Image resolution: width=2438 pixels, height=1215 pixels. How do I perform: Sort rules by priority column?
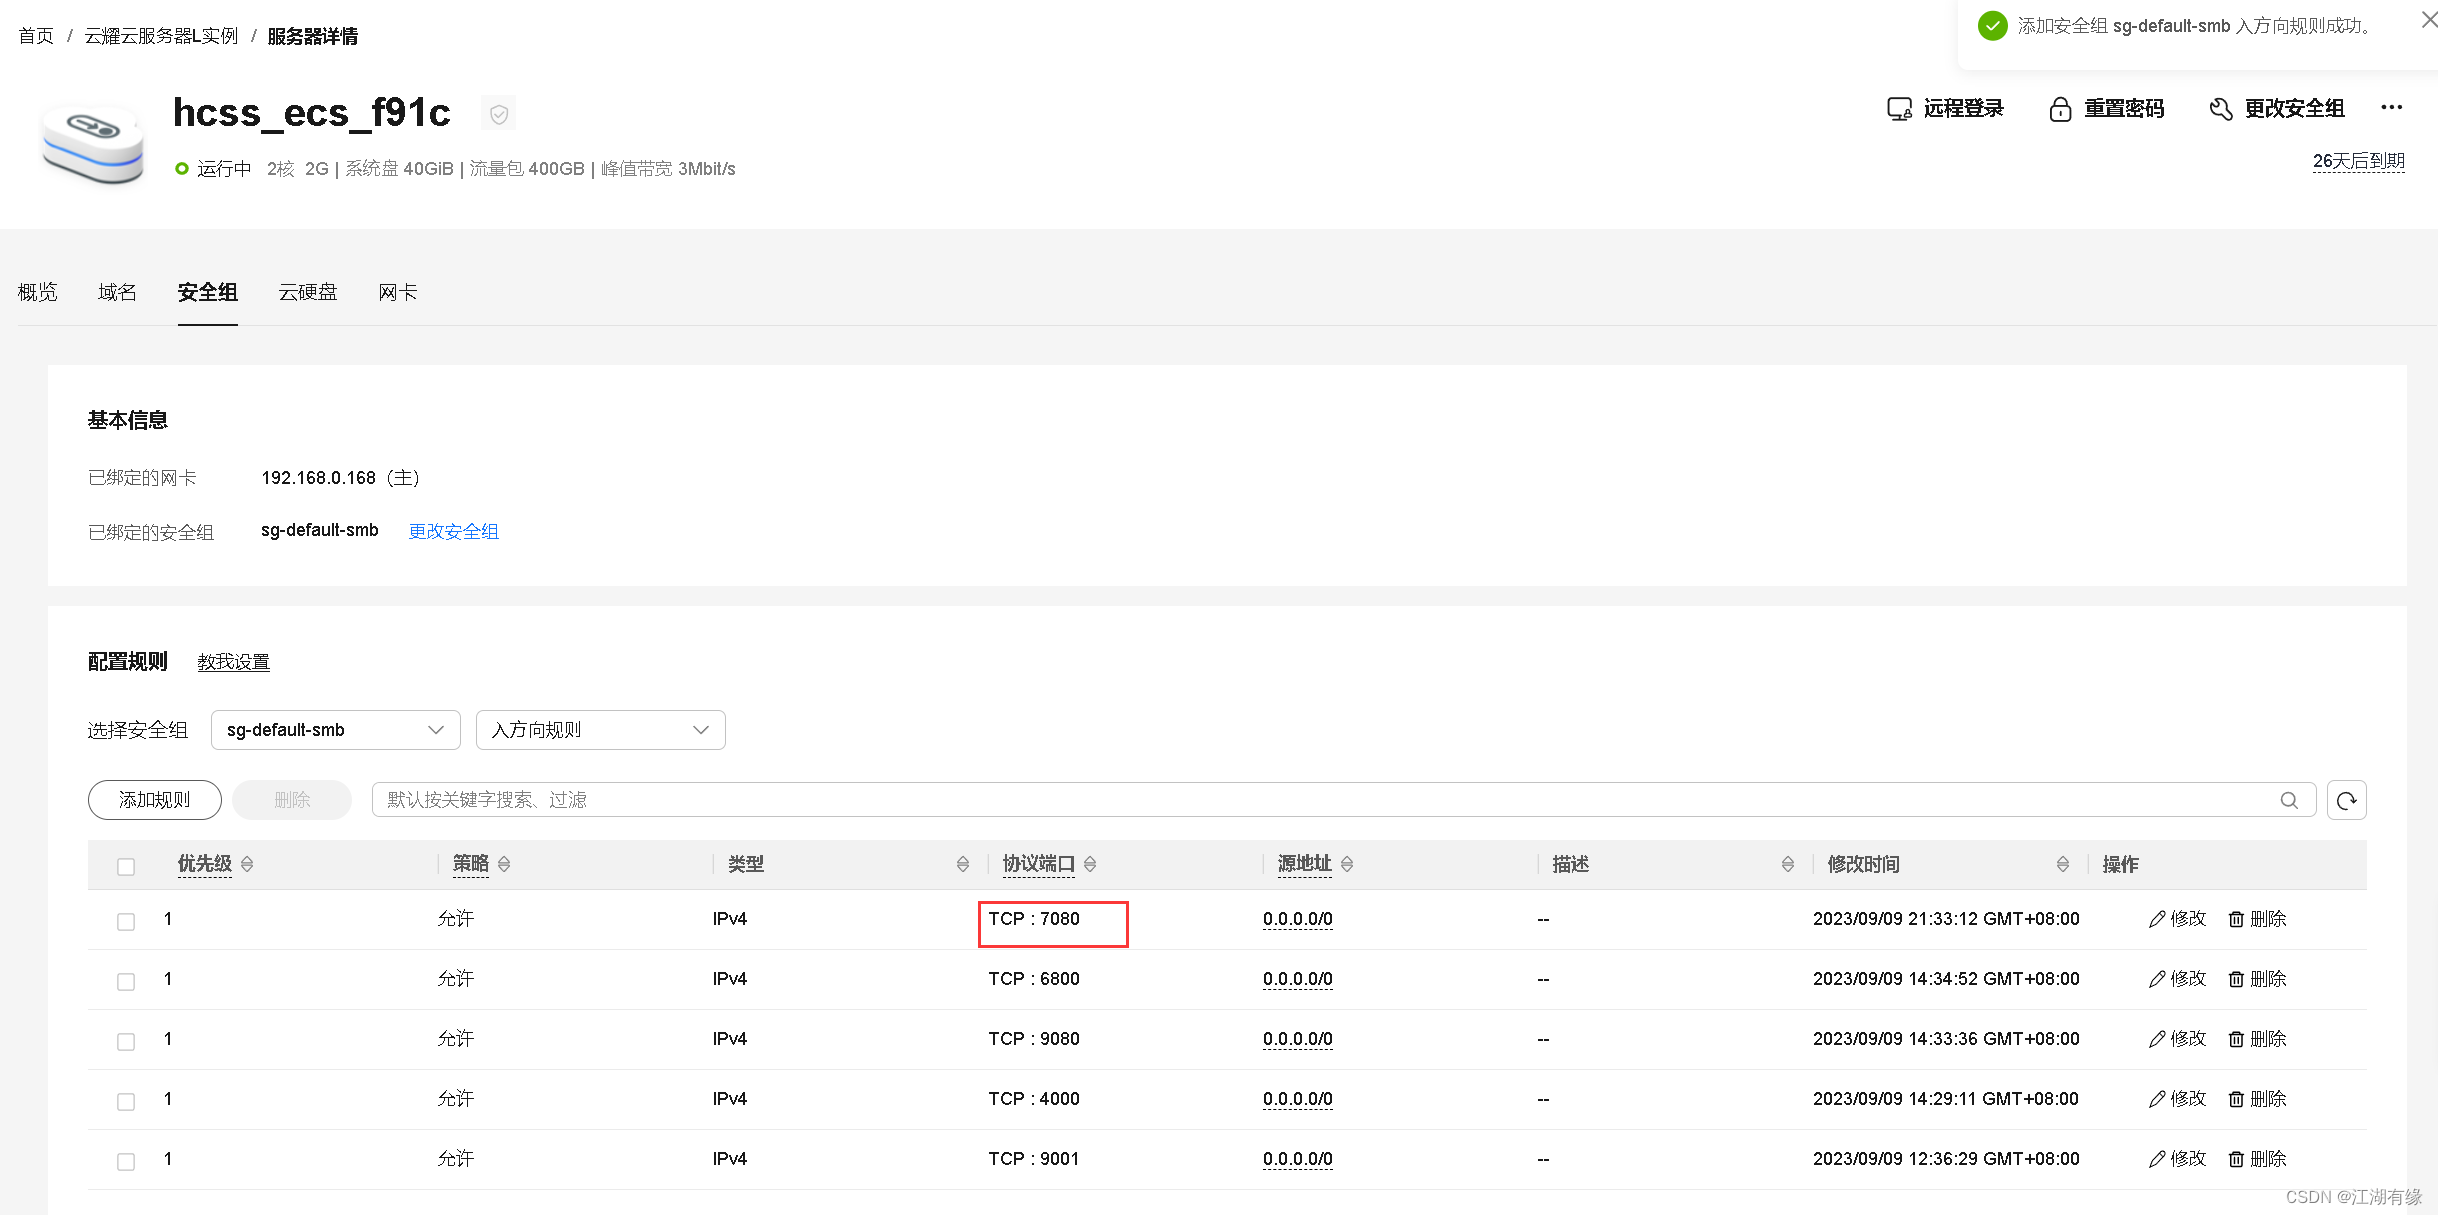pyautogui.click(x=247, y=864)
